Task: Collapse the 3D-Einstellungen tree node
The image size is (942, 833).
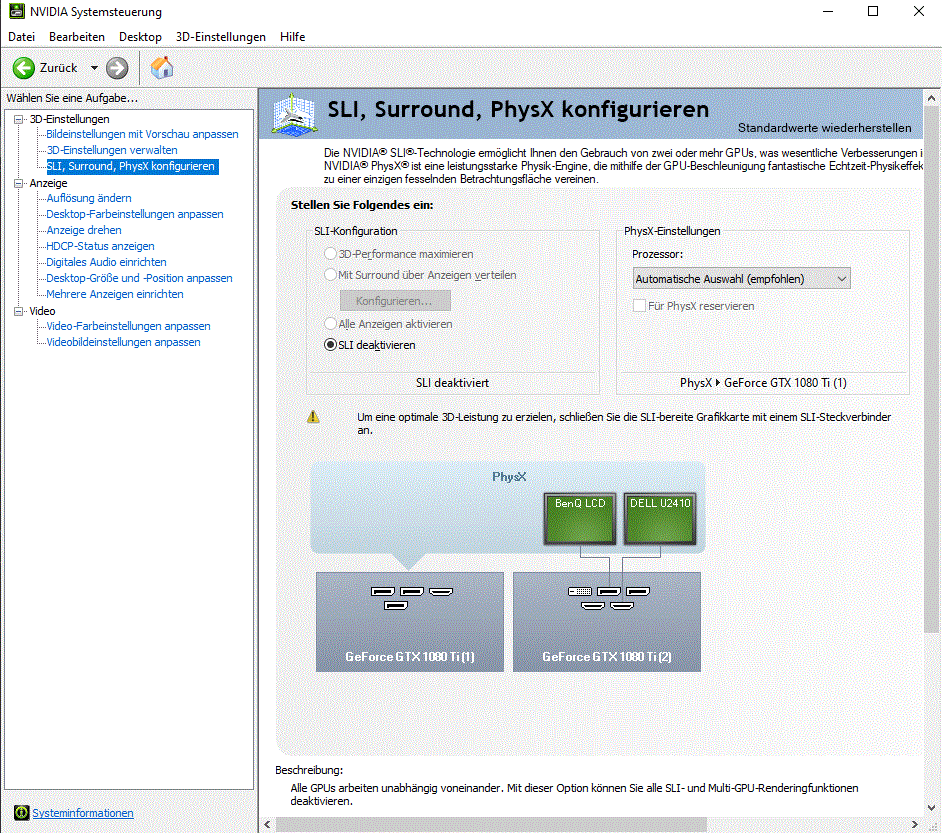Action: click(x=19, y=119)
